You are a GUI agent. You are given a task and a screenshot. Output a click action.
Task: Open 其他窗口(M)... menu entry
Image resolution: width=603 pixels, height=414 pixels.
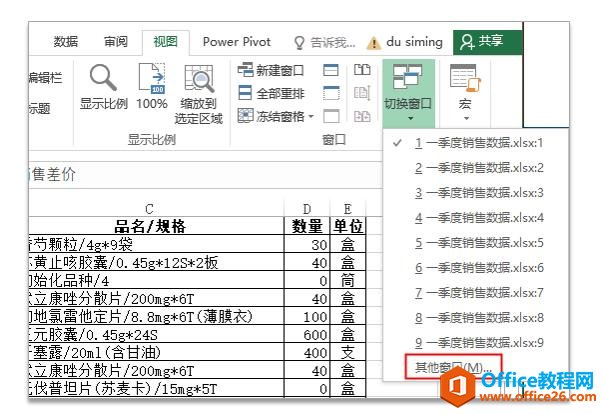coord(453,368)
